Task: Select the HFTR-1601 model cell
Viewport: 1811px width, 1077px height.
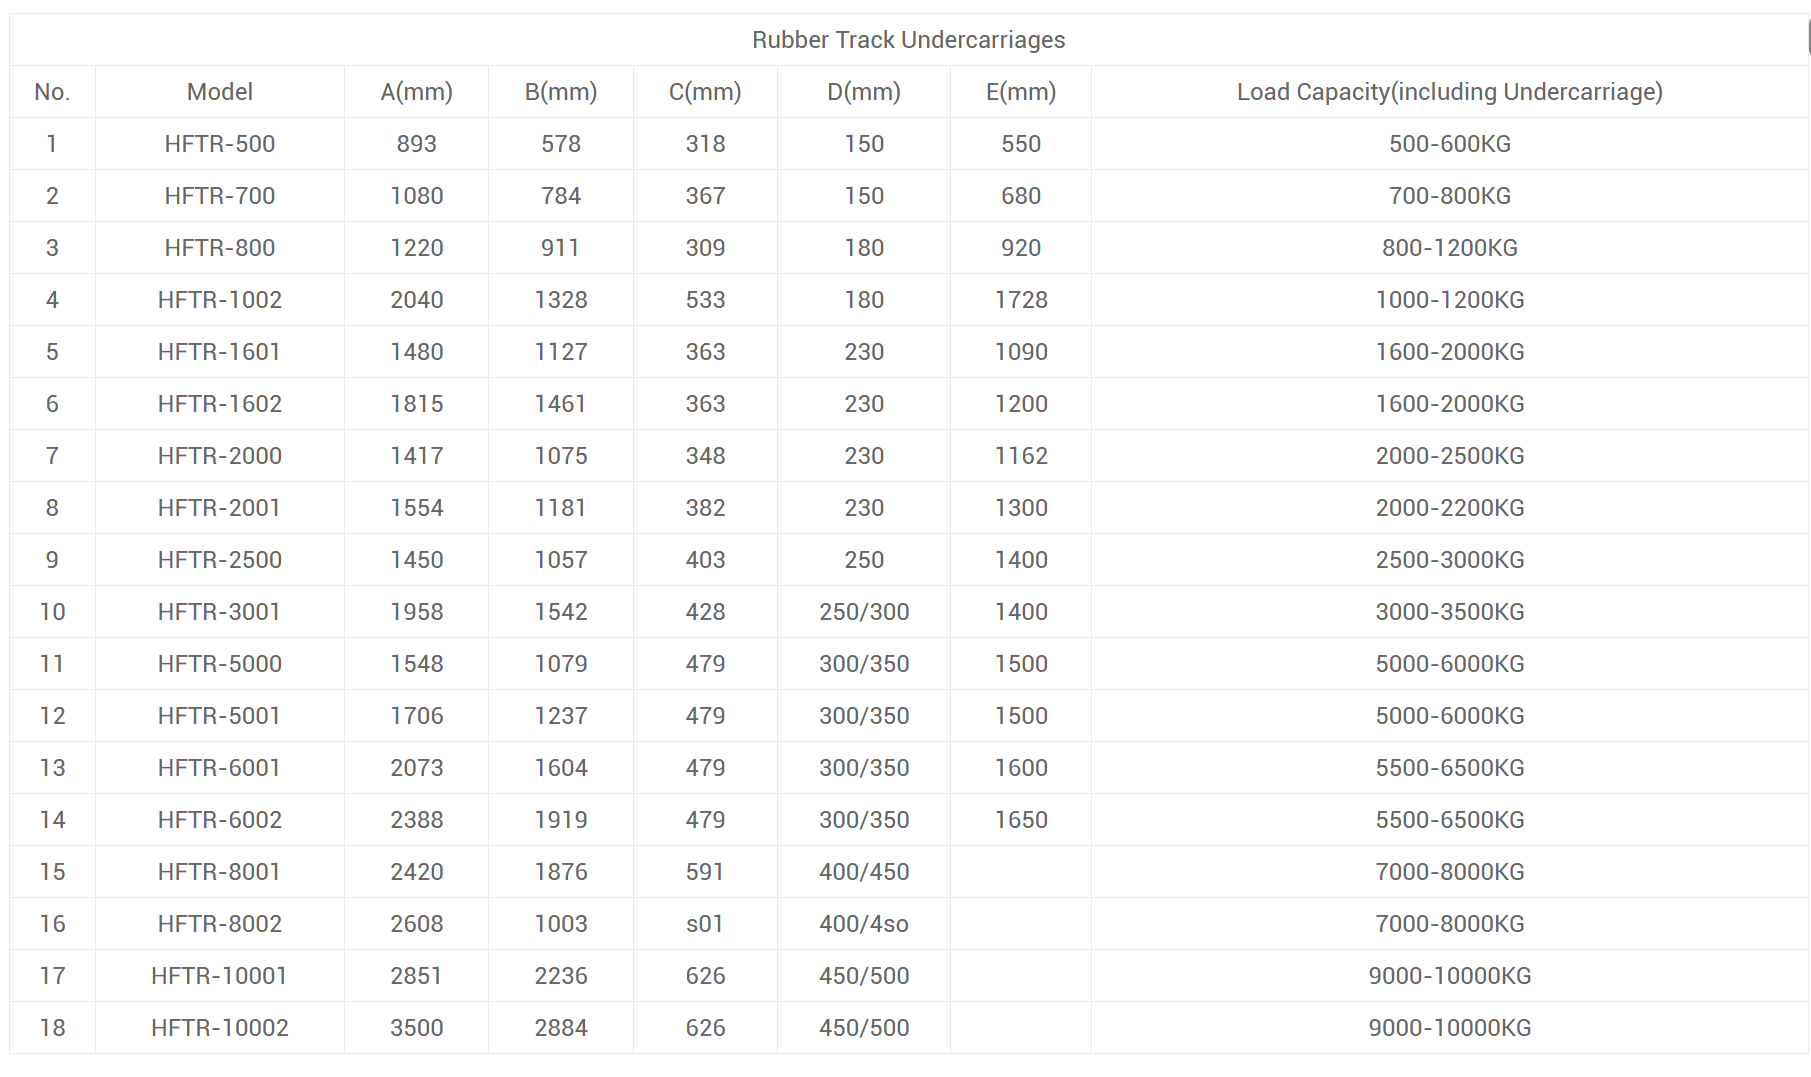Action: click(x=220, y=352)
